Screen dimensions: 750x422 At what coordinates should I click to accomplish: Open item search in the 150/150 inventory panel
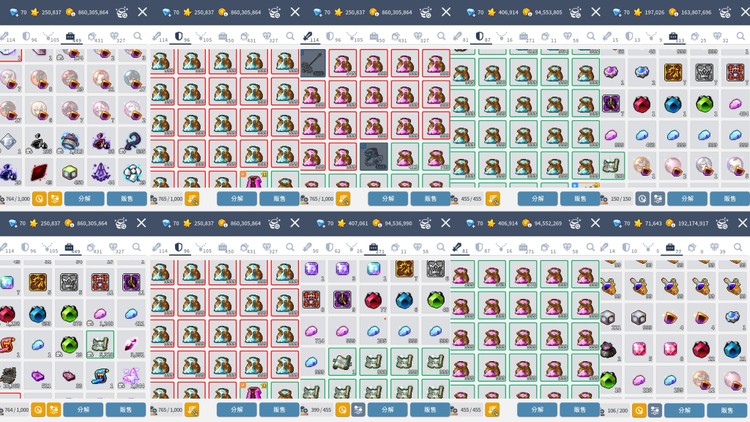pyautogui.click(x=740, y=36)
